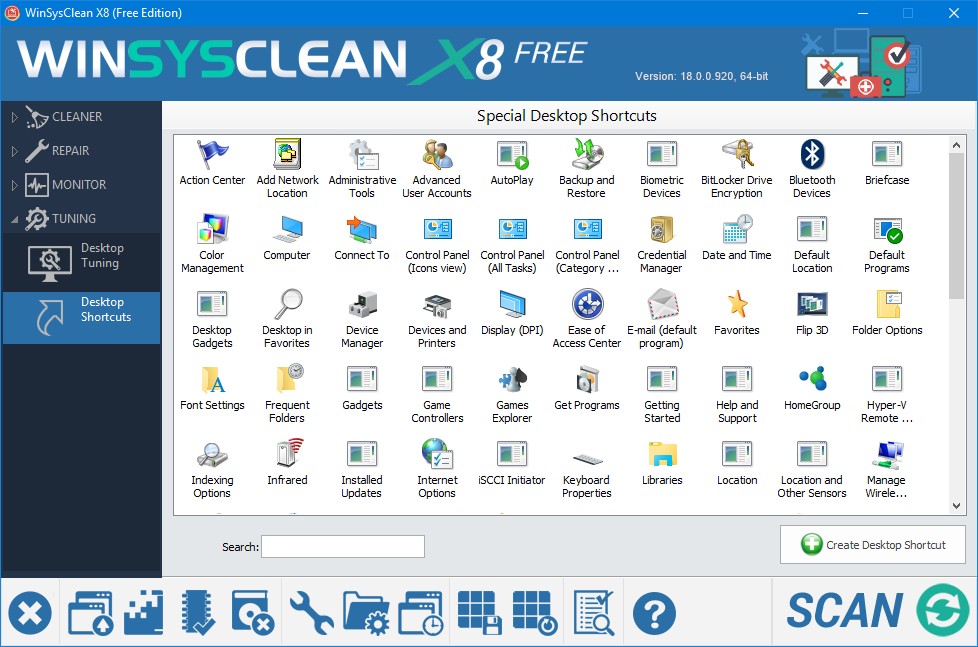Click Create Desktop Shortcut button
This screenshot has width=978, height=647.
873,545
